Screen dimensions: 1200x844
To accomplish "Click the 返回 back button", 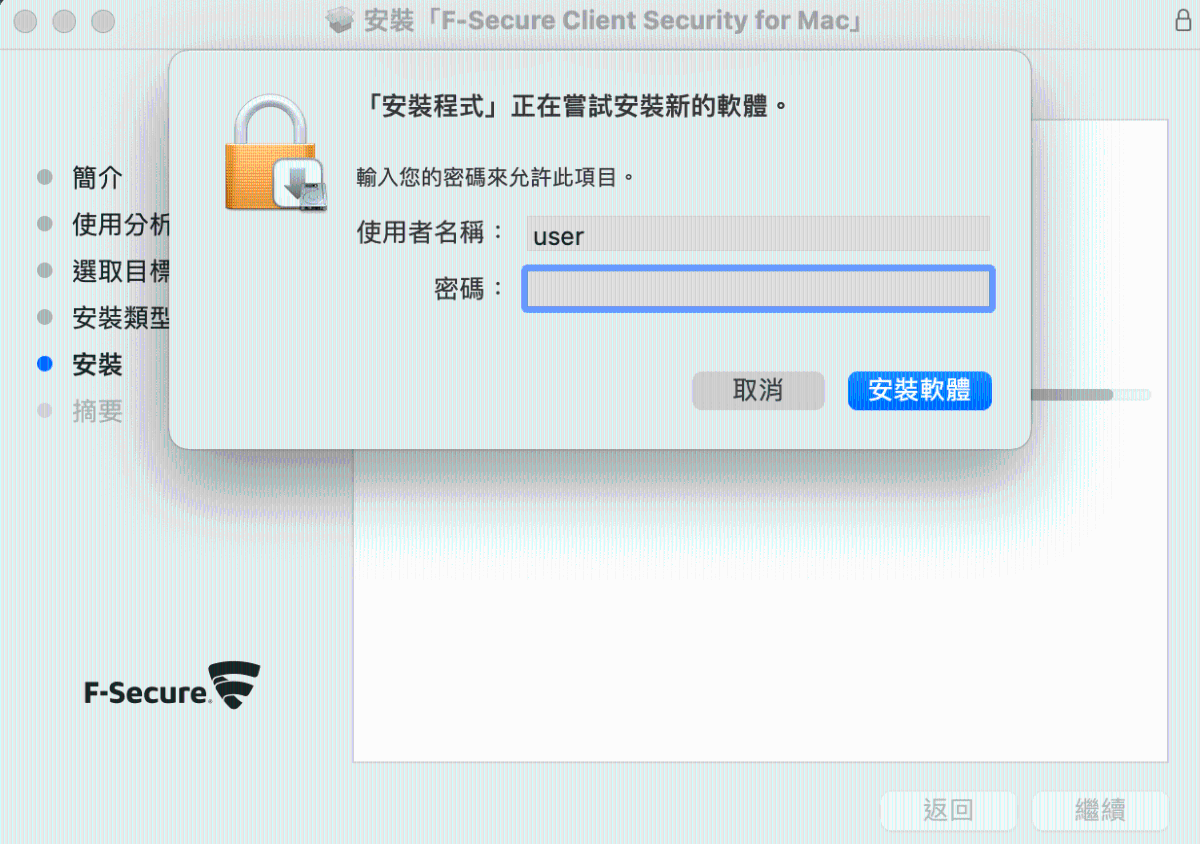I will (948, 810).
